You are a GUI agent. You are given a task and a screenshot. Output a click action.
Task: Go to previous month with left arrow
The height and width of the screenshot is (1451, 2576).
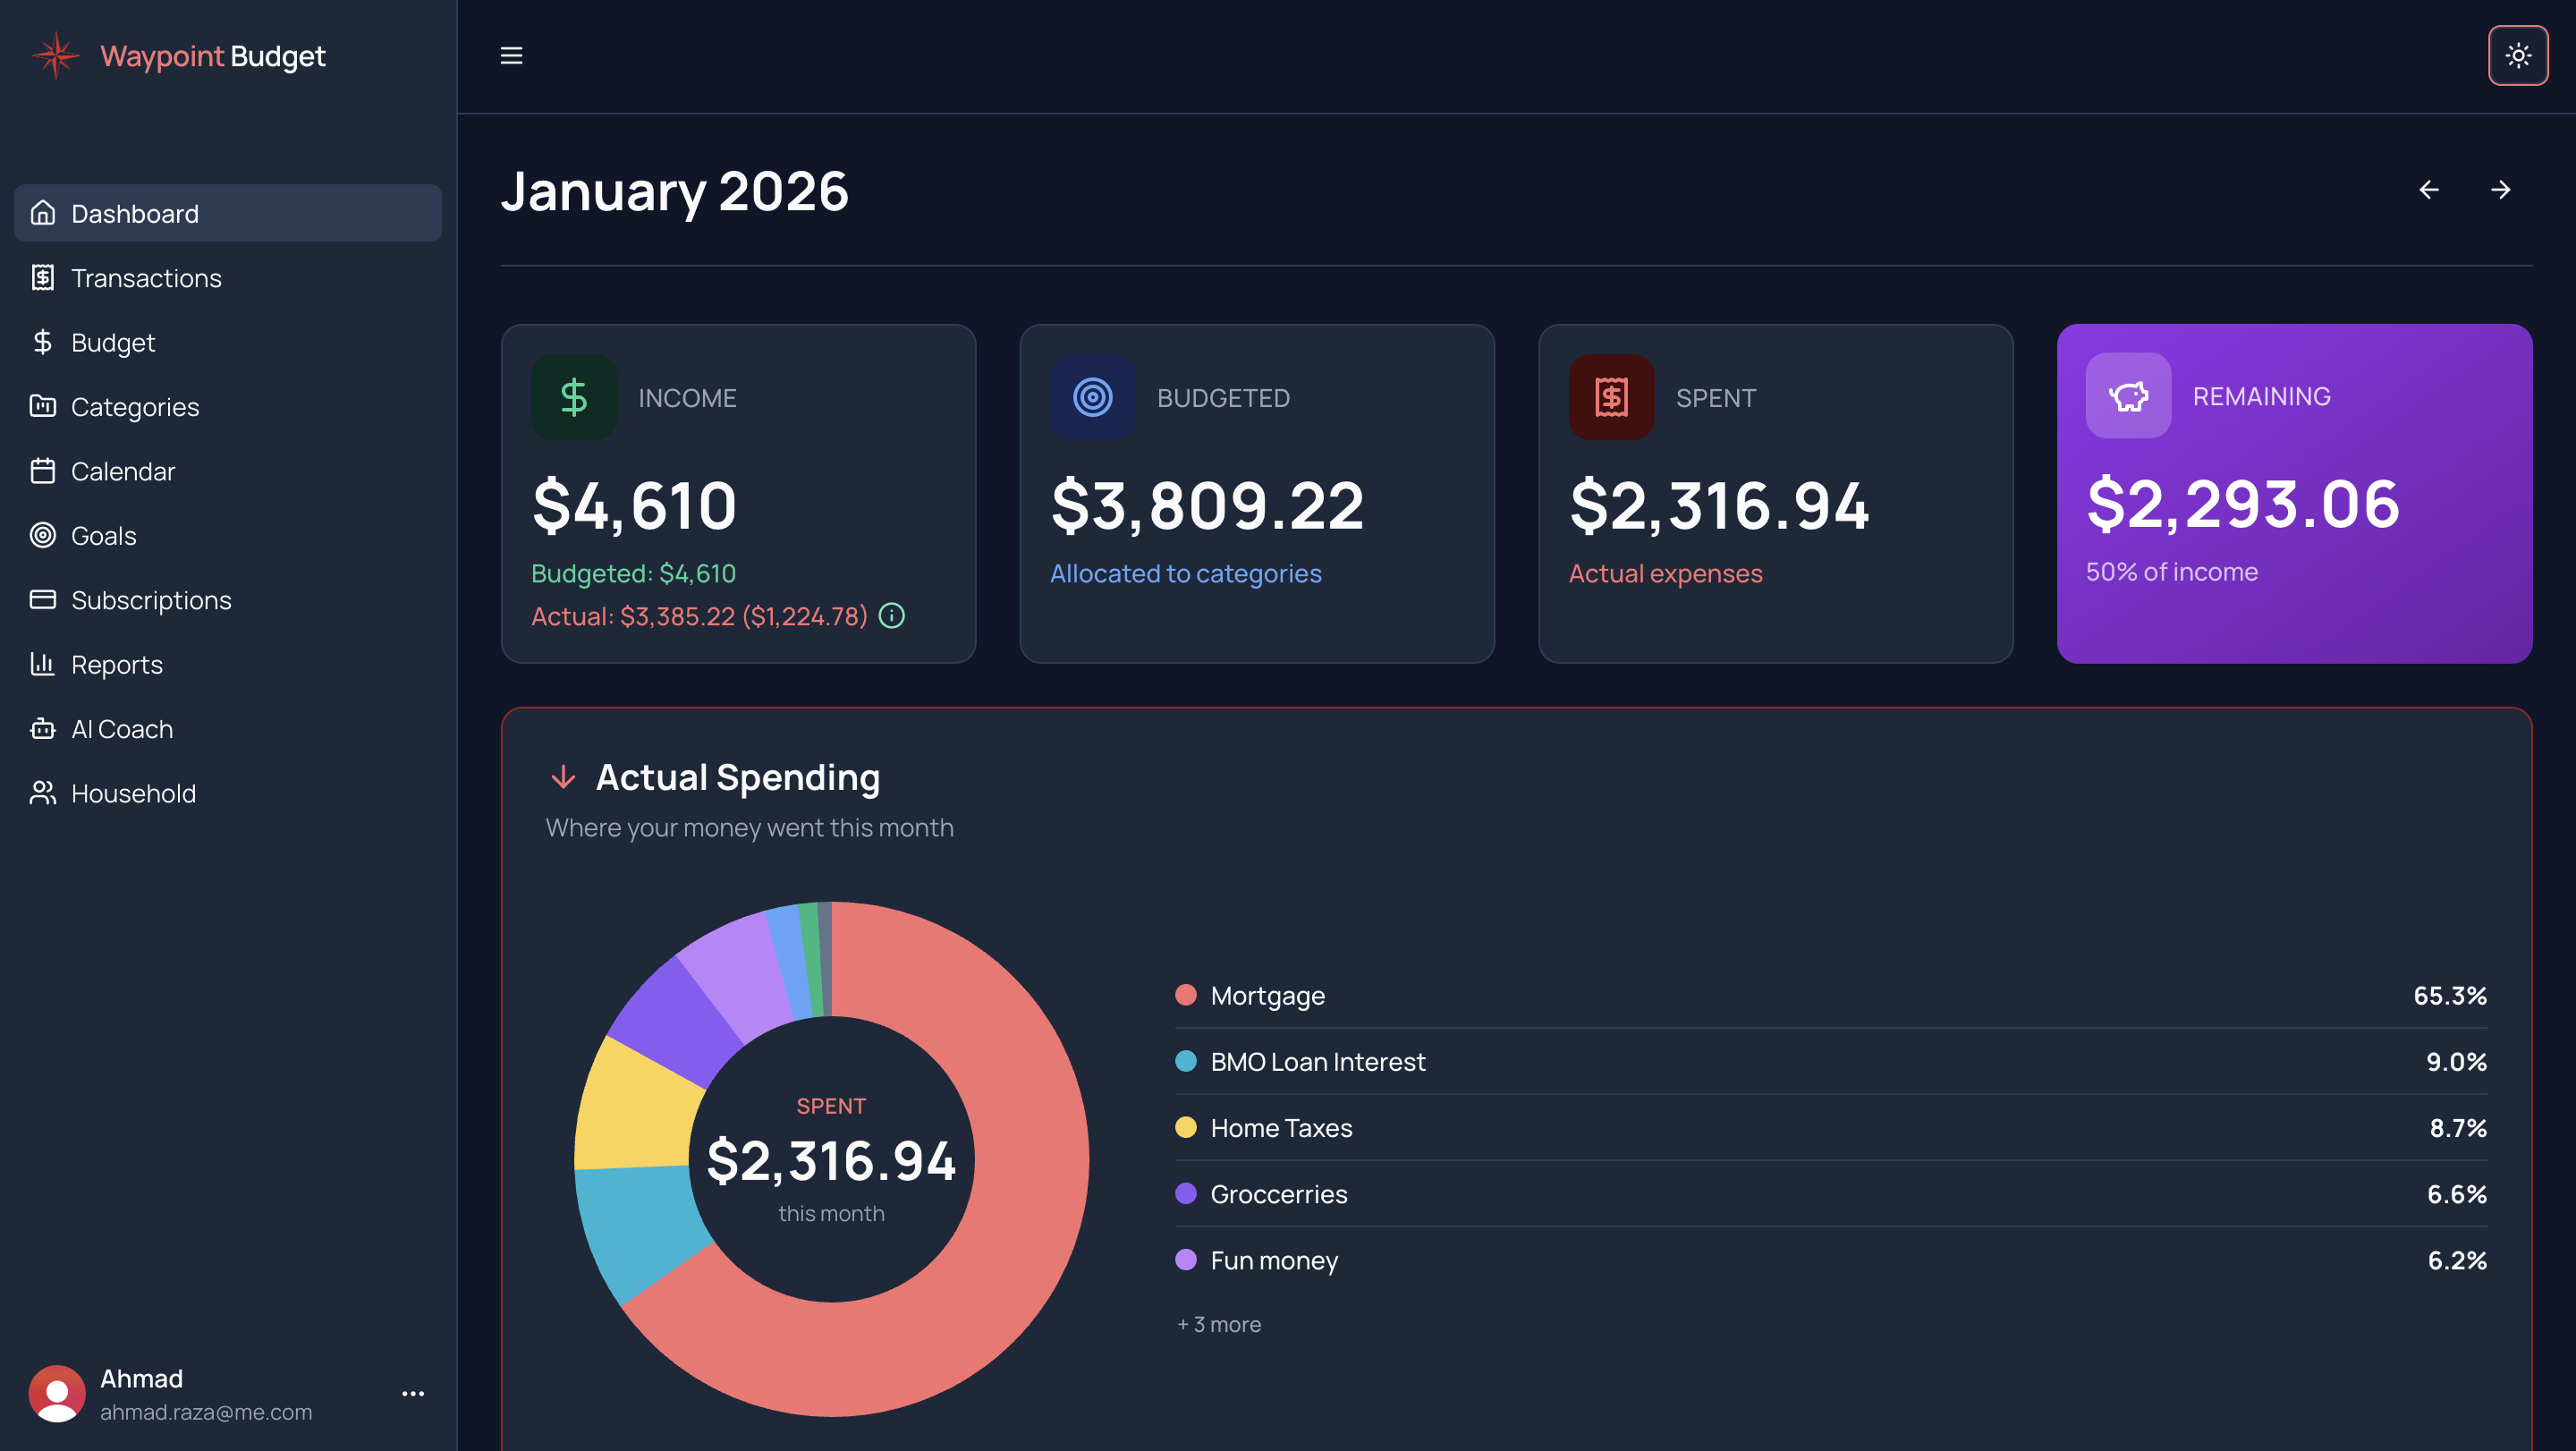[2430, 189]
